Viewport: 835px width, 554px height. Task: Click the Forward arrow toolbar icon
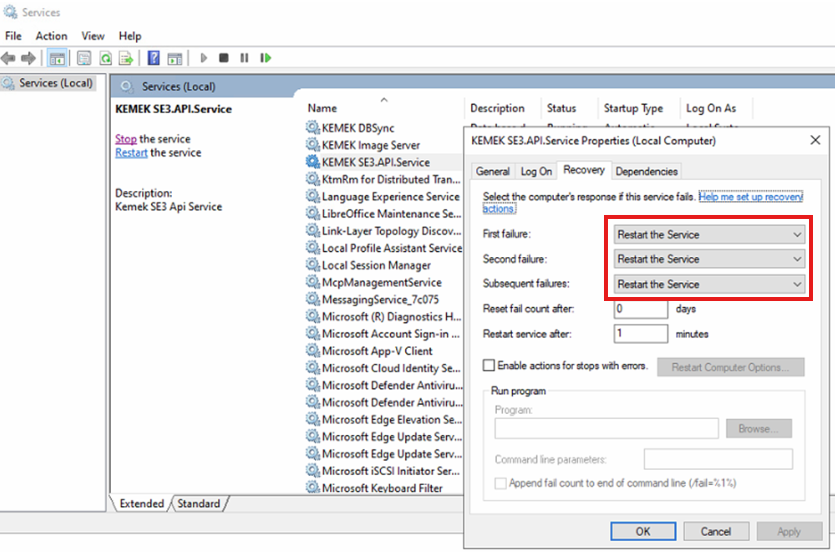coord(28,58)
